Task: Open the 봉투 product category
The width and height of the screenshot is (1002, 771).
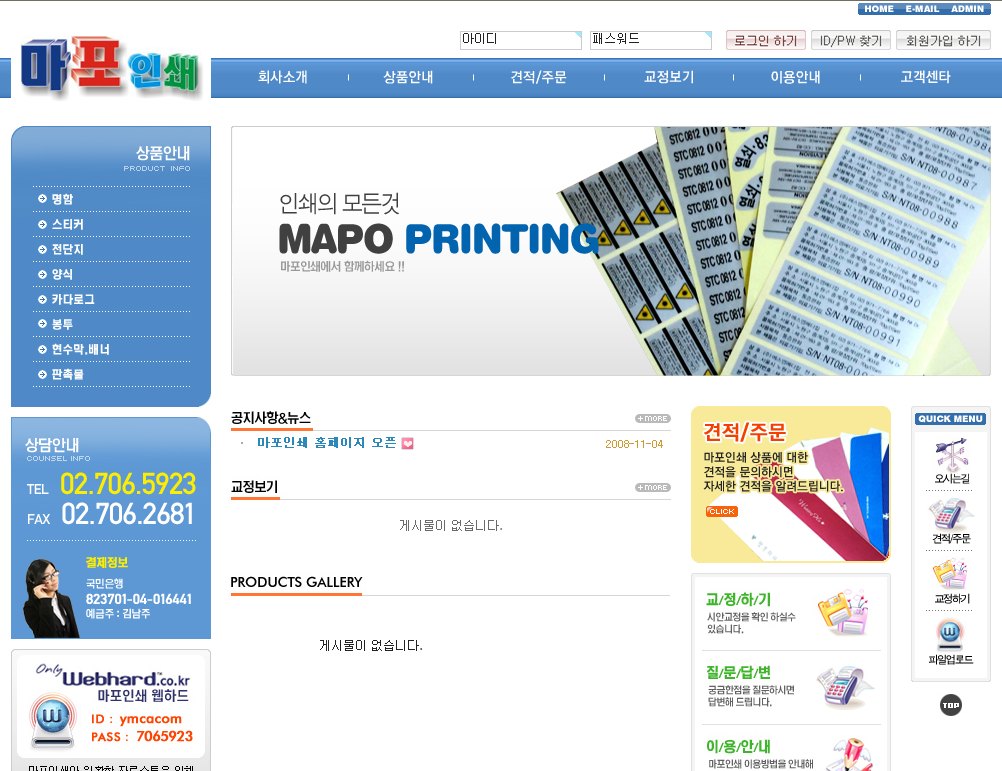Action: tap(63, 324)
